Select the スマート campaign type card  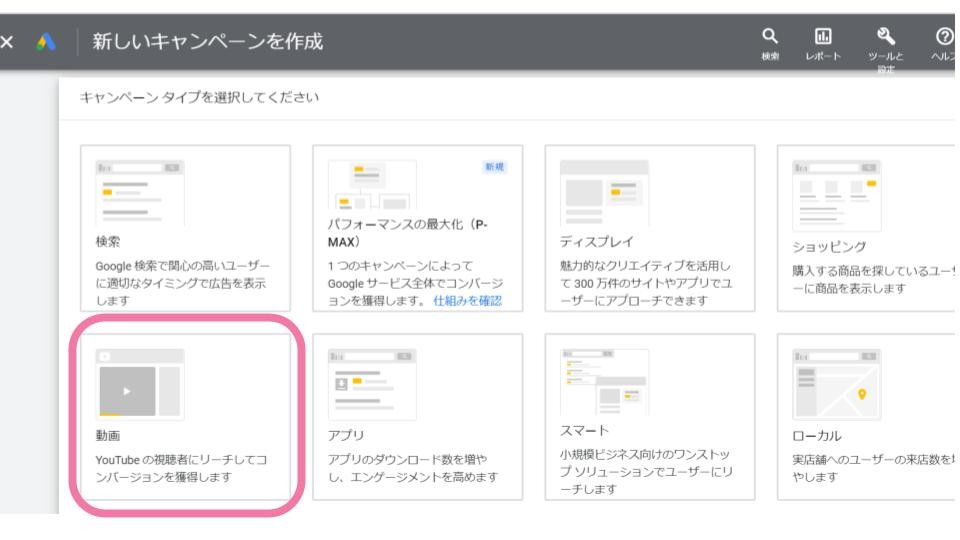pyautogui.click(x=650, y=417)
